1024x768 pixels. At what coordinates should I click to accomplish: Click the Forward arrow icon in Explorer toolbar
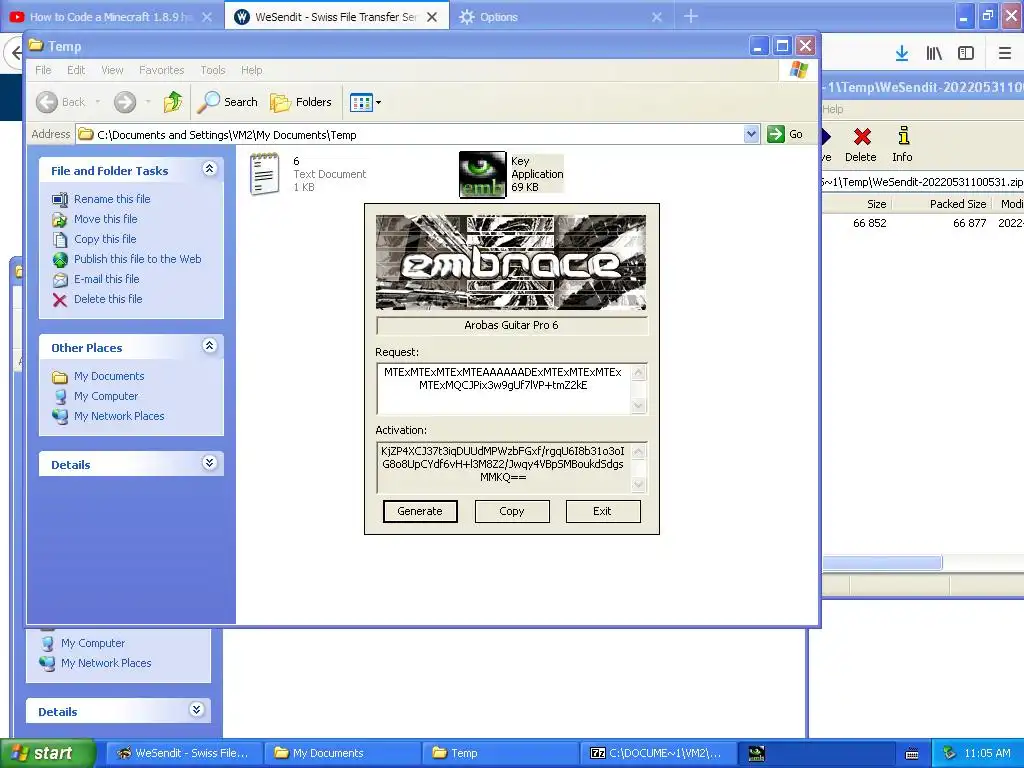[x=125, y=102]
